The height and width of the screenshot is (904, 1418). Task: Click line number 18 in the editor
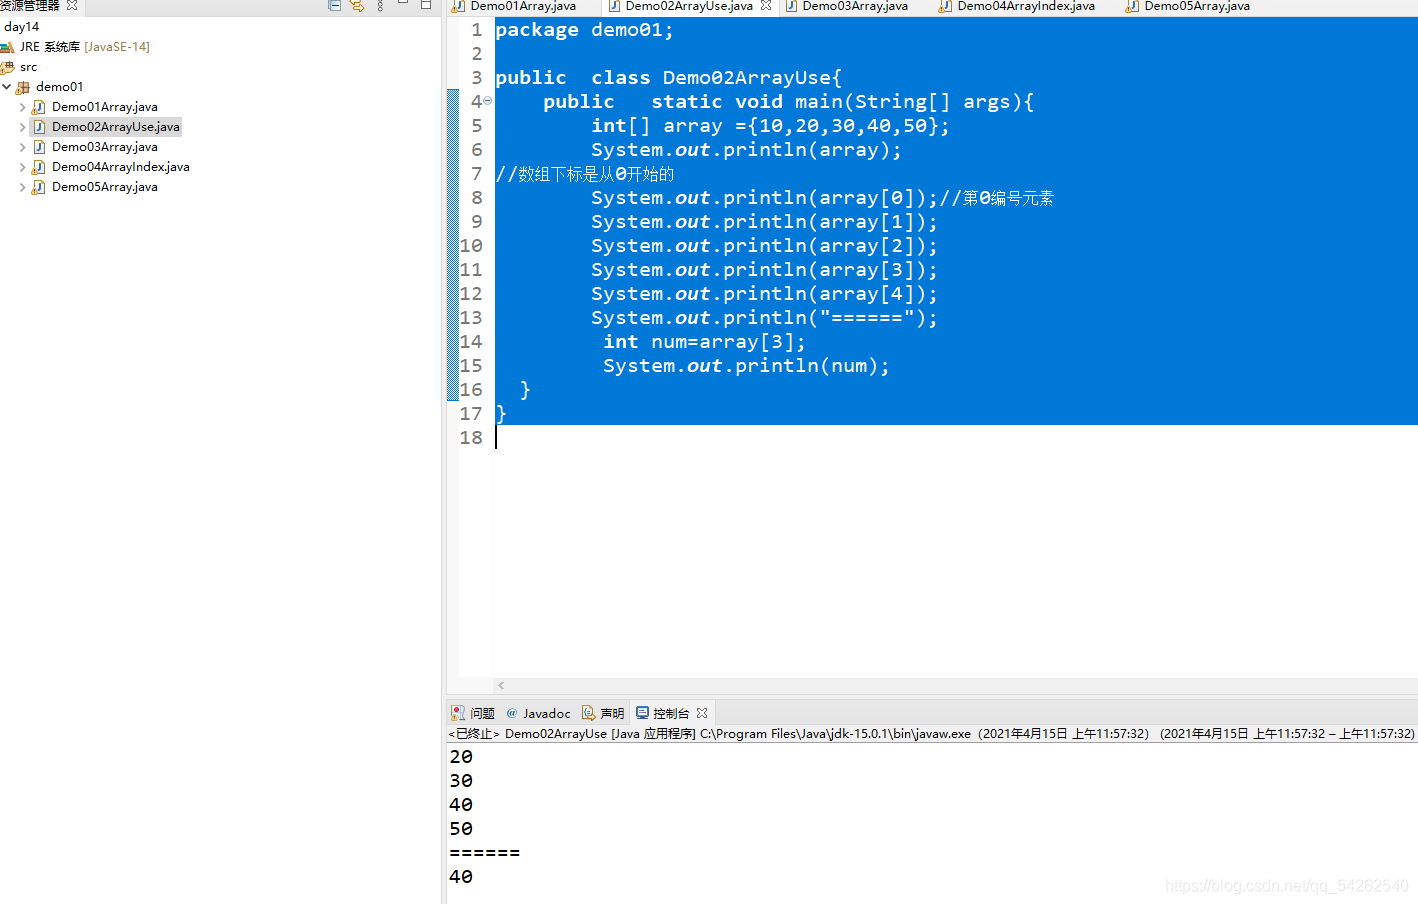point(471,438)
